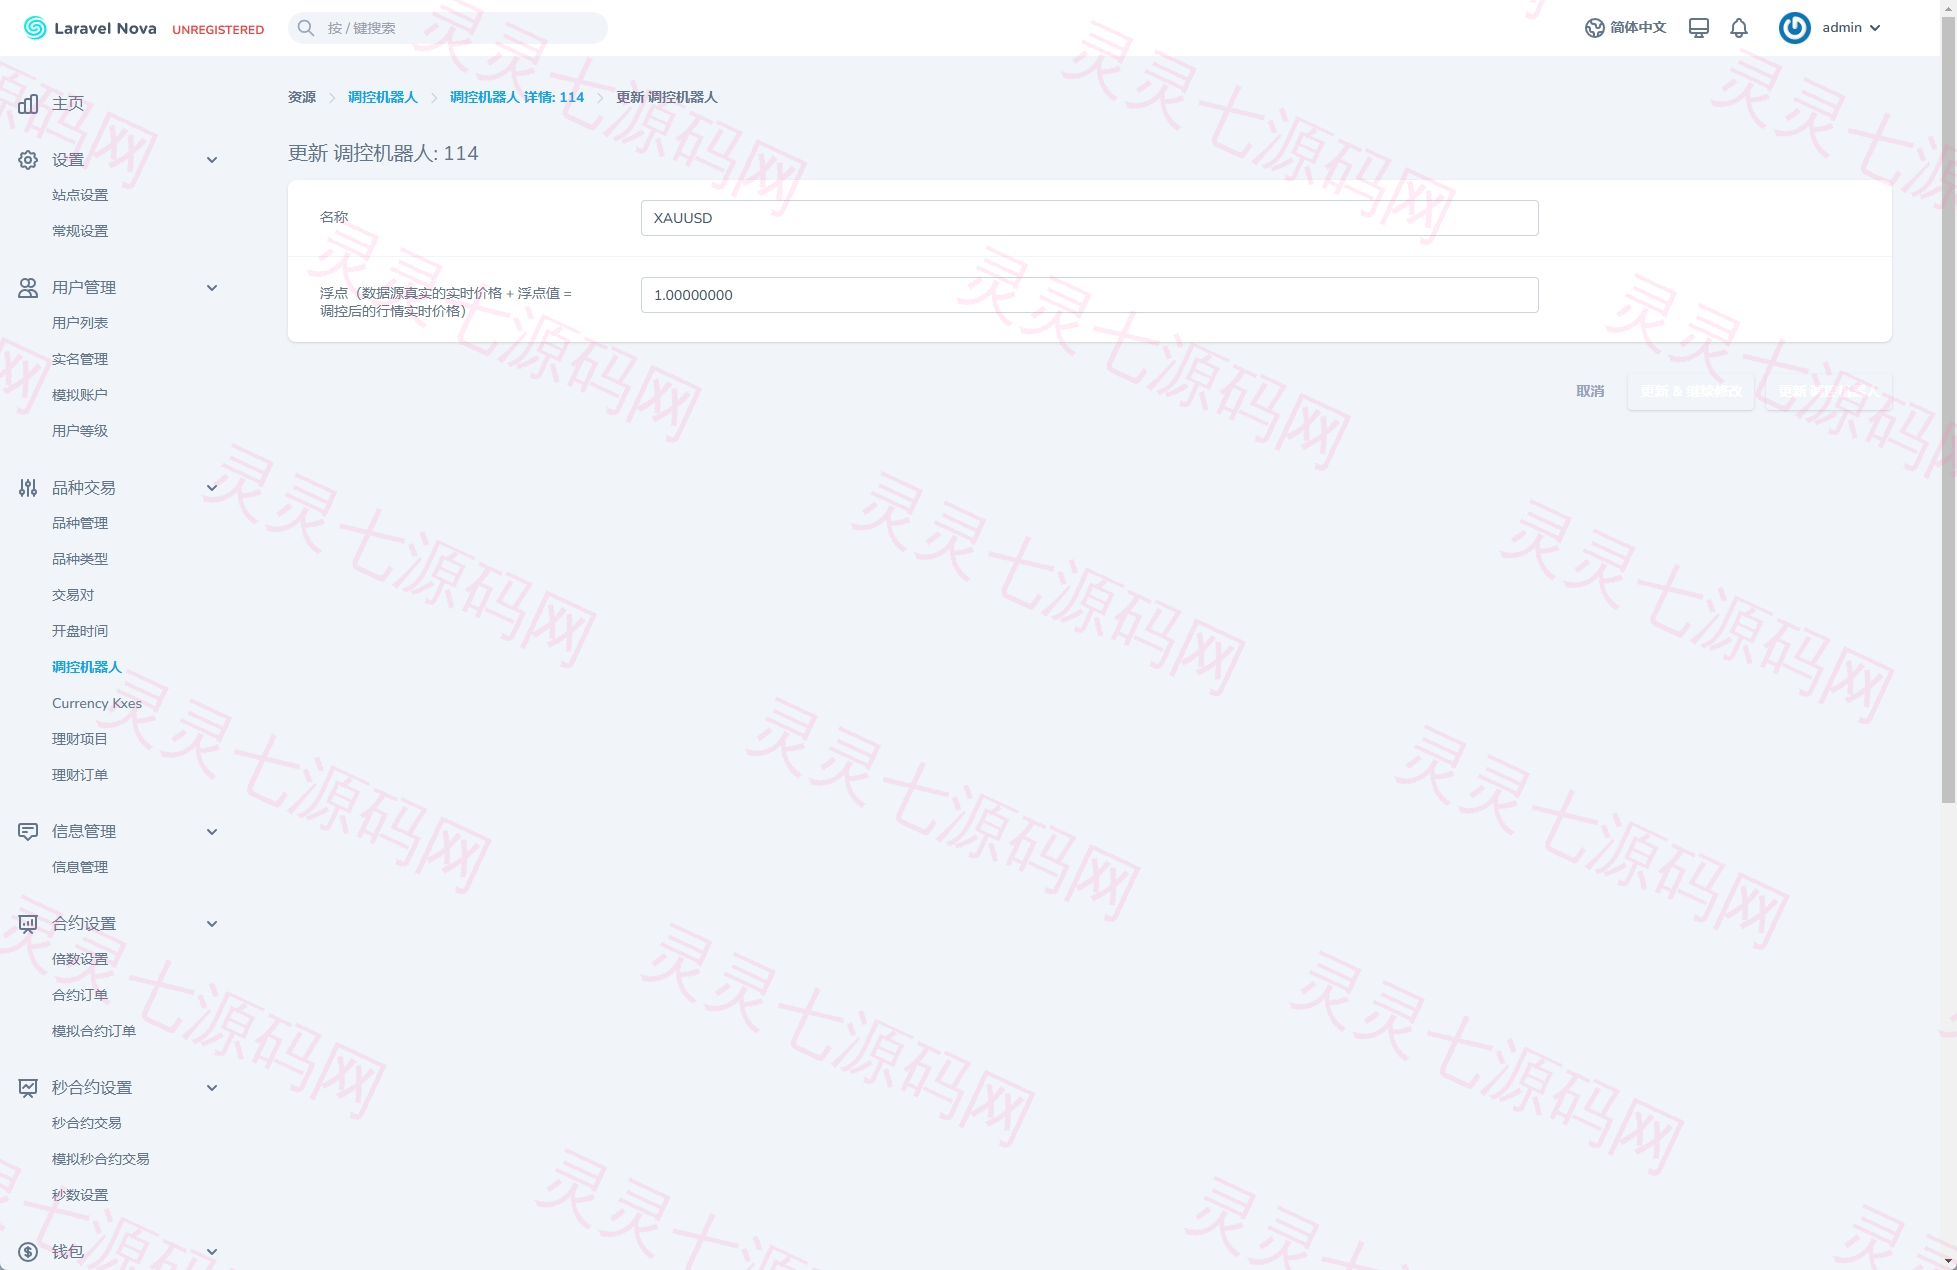Open 实名管理 in sidebar
Viewport: 1957px width, 1270px height.
coord(80,359)
